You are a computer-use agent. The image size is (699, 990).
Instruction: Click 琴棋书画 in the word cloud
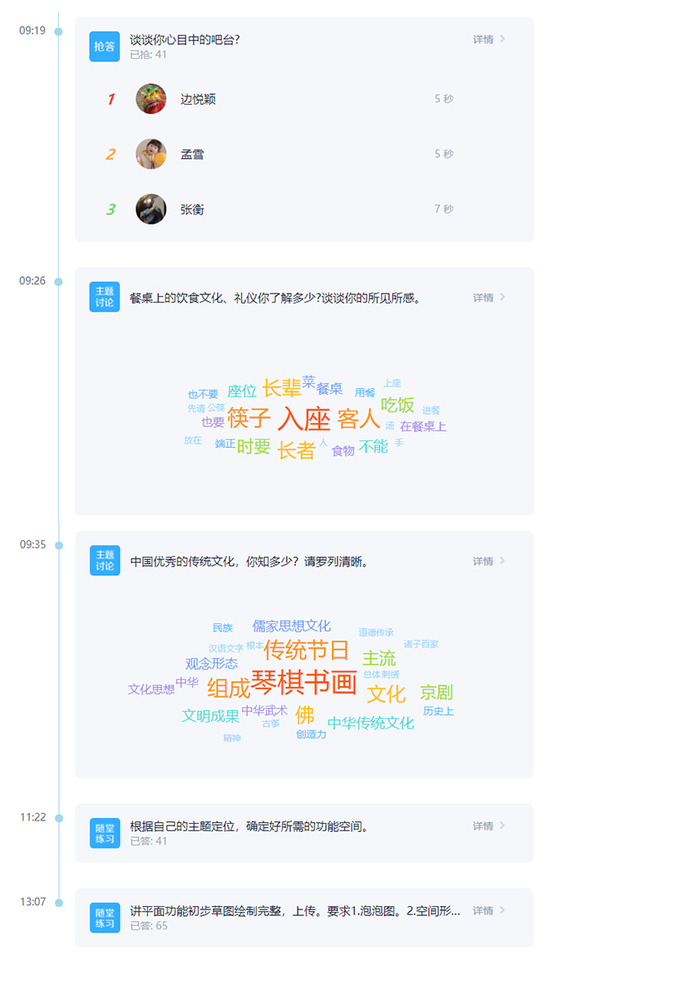coord(304,682)
